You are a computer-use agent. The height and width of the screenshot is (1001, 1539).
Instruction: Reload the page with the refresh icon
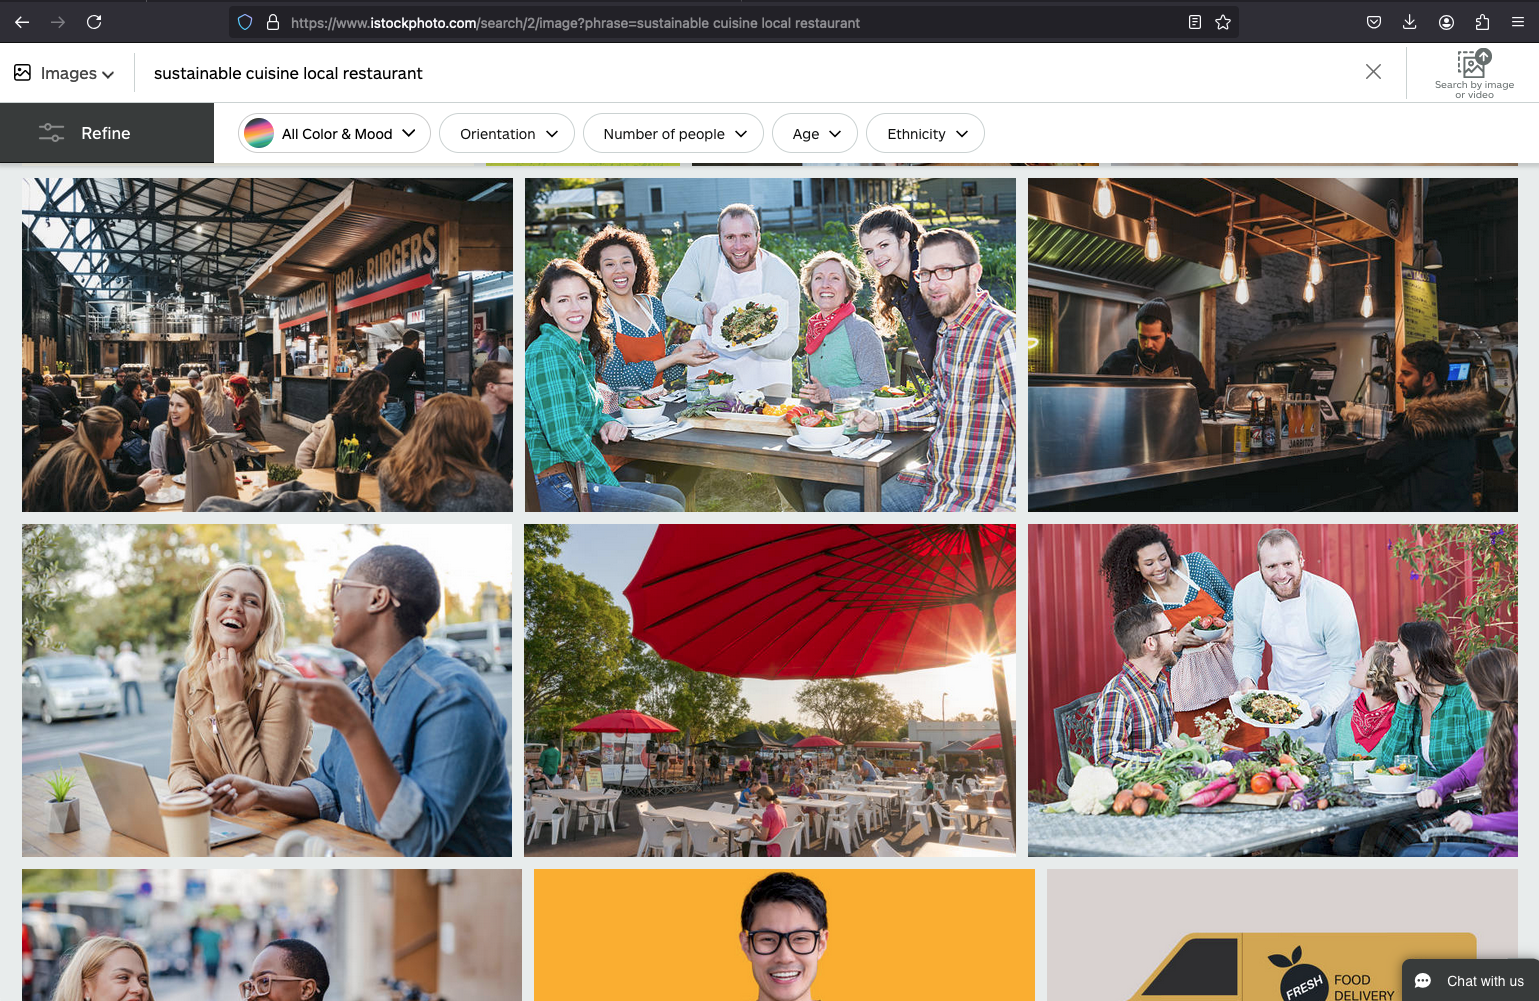[x=94, y=22]
